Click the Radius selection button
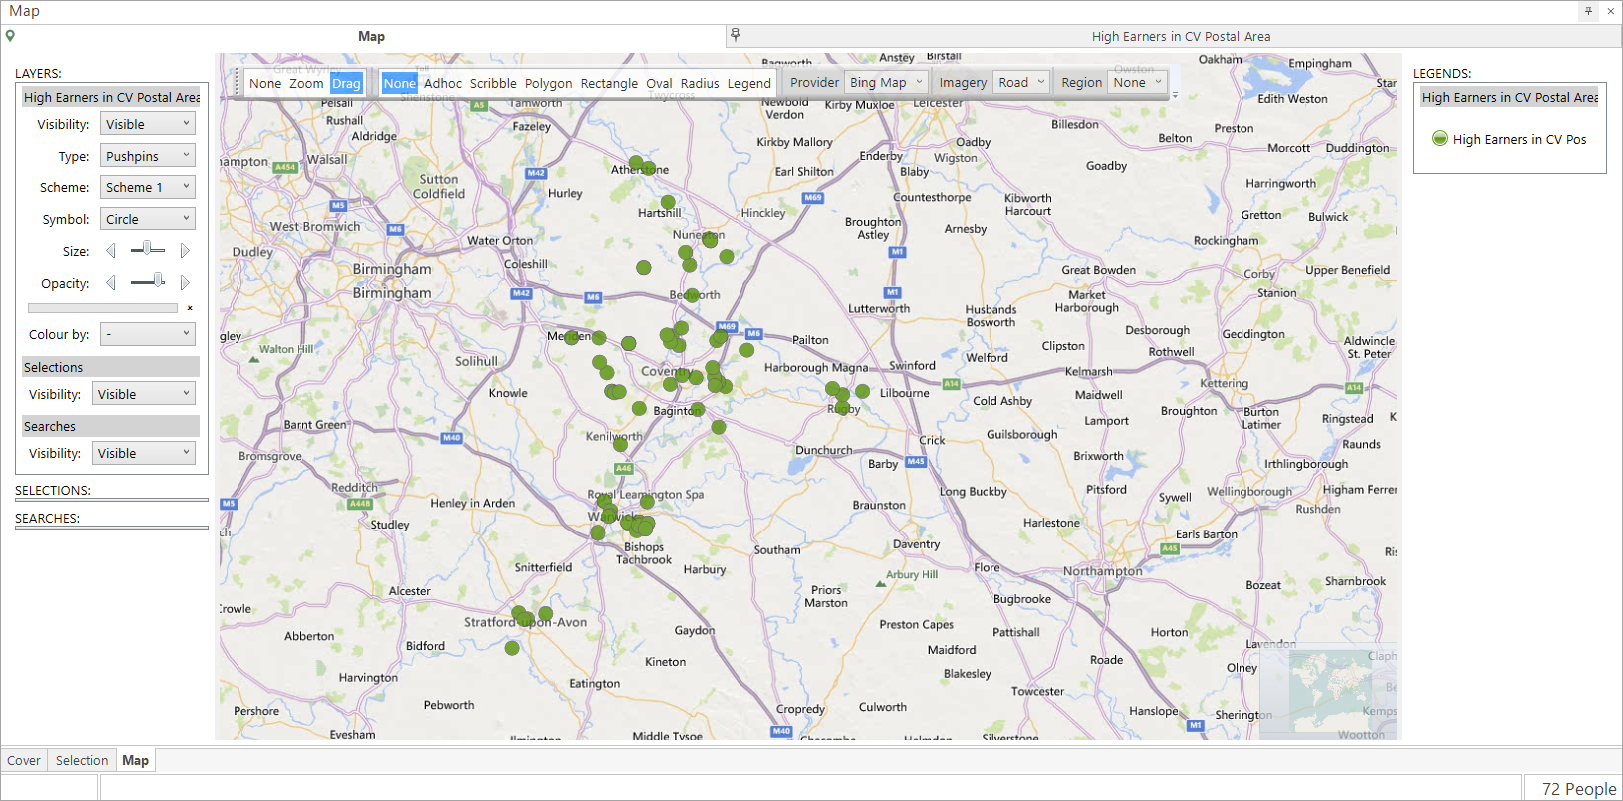The width and height of the screenshot is (1623, 801). [700, 83]
